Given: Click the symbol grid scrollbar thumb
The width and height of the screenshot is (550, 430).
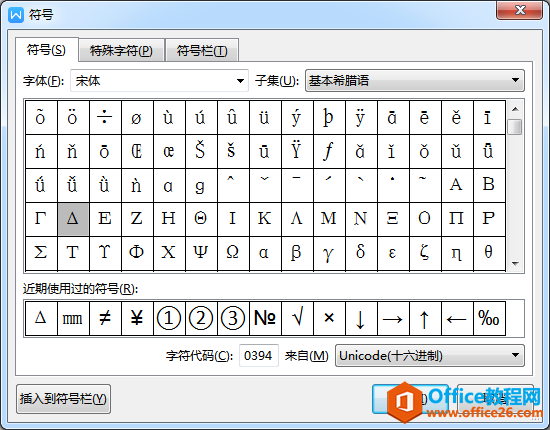Looking at the screenshot, I should click(x=515, y=127).
